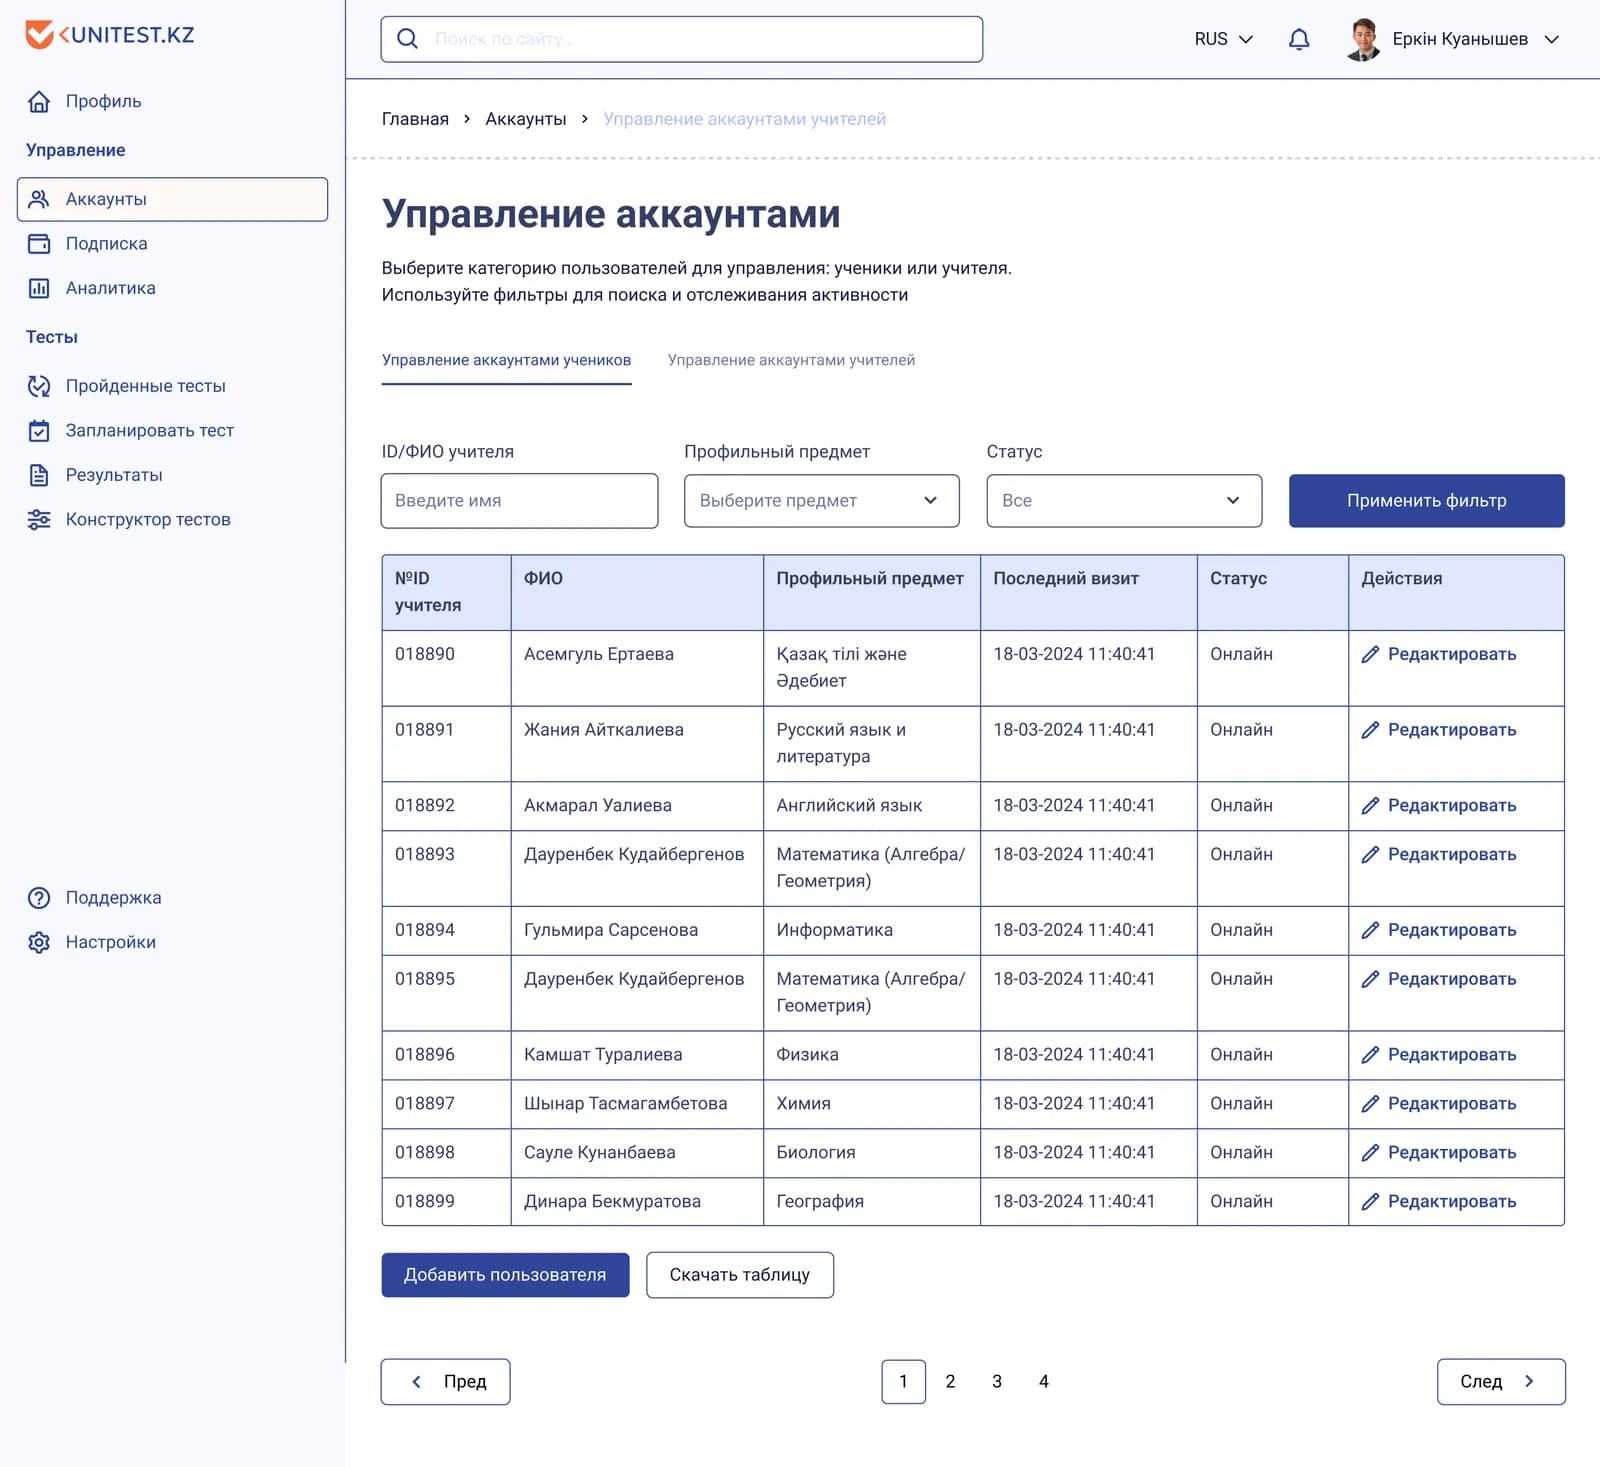Click Редактировать for Гульмира Сарсенова
Screen dimensions: 1600x1467
pos(1439,930)
